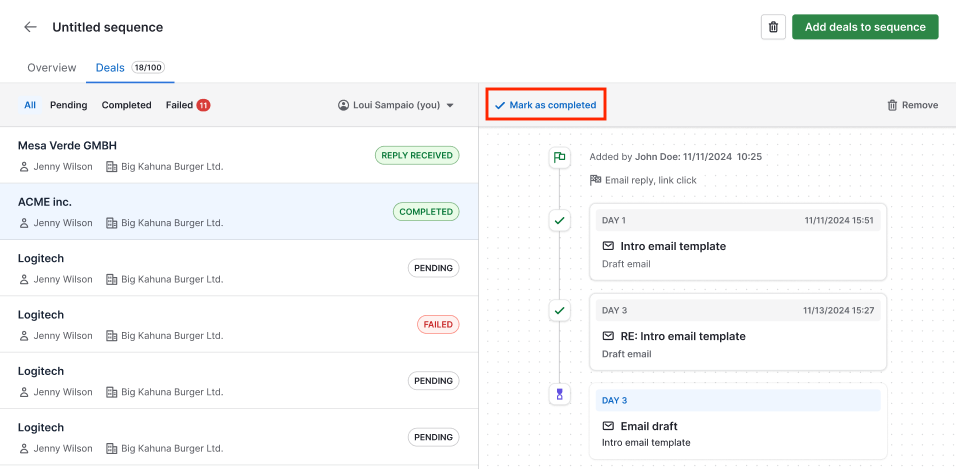This screenshot has height=469, width=956.
Task: Remove the deal from sequence
Action: [x=912, y=105]
